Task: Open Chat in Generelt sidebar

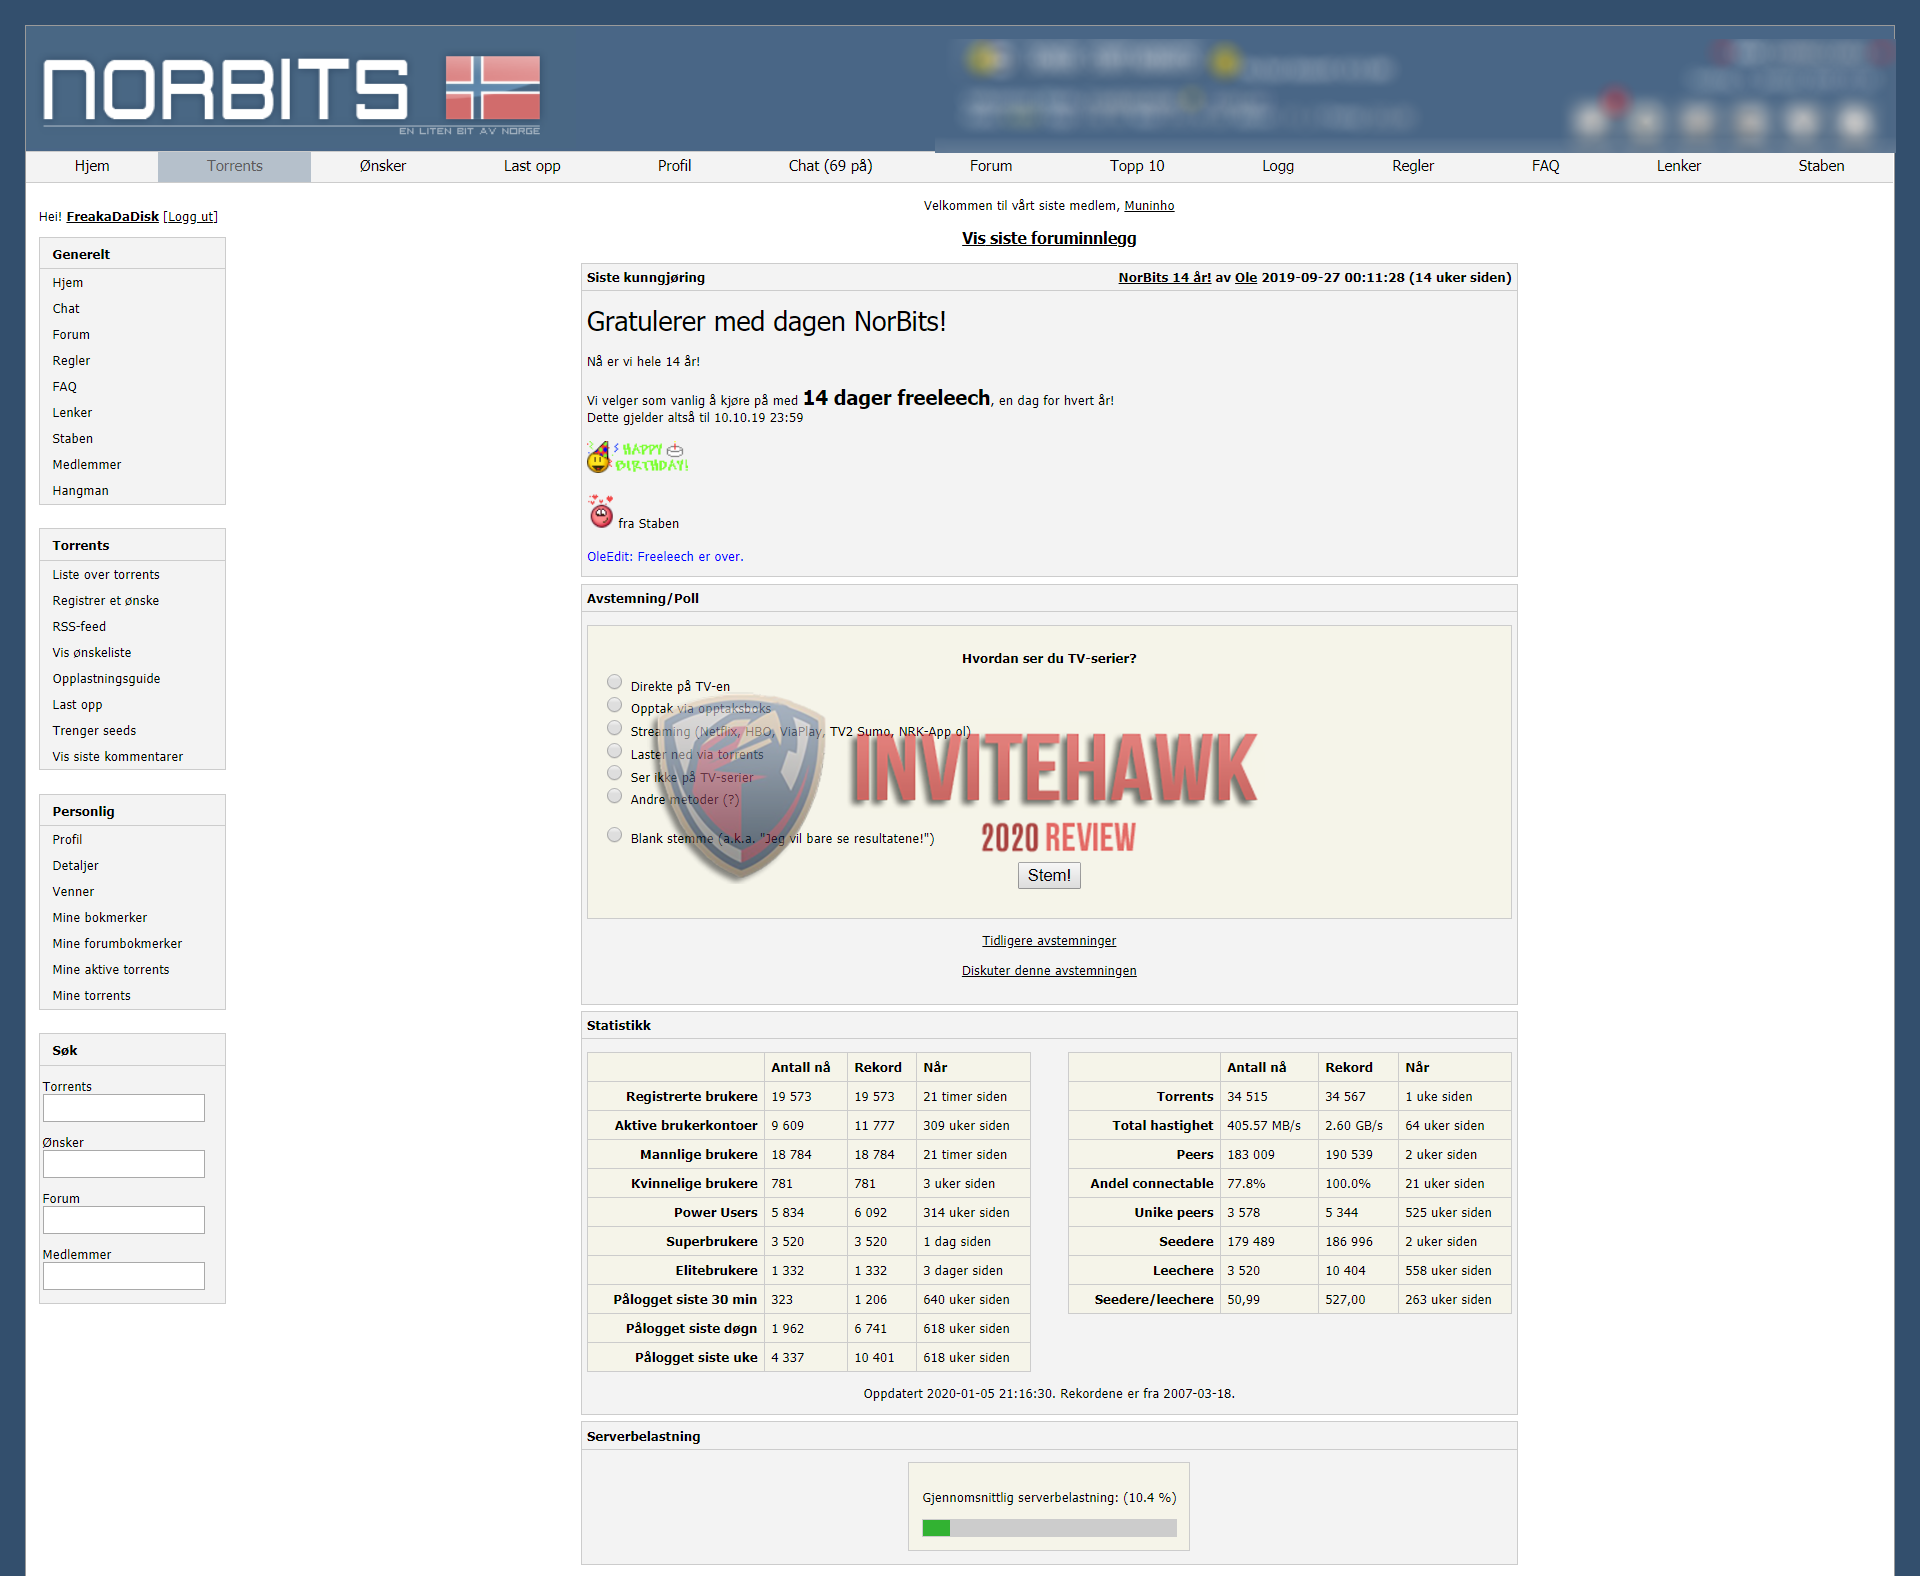Action: pos(66,309)
